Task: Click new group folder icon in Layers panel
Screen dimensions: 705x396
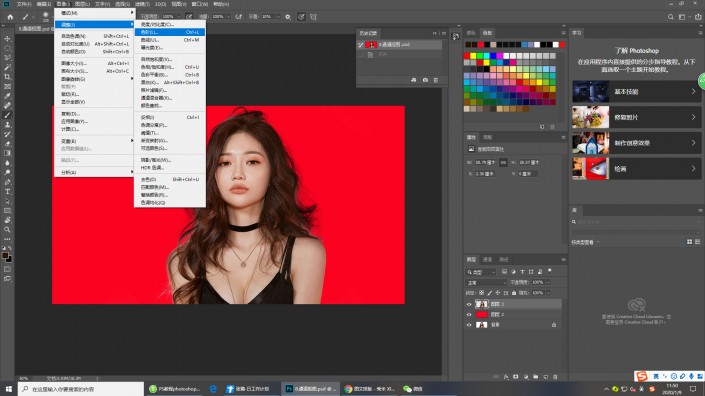Action: [535, 377]
